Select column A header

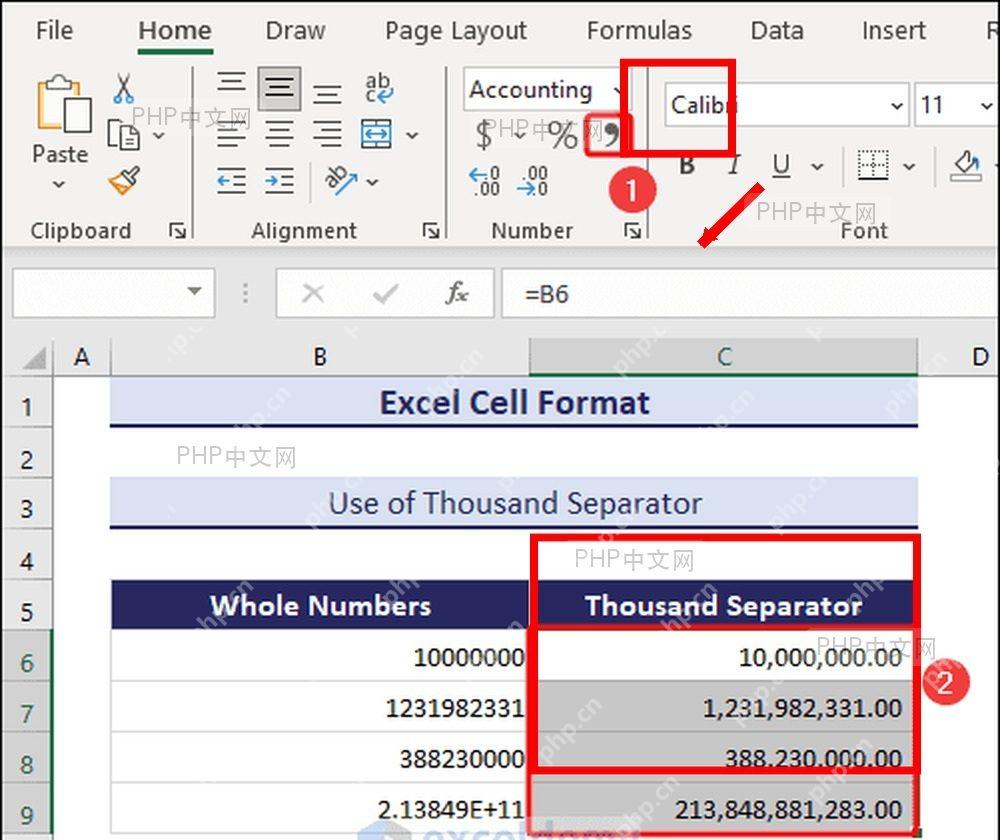pos(82,357)
